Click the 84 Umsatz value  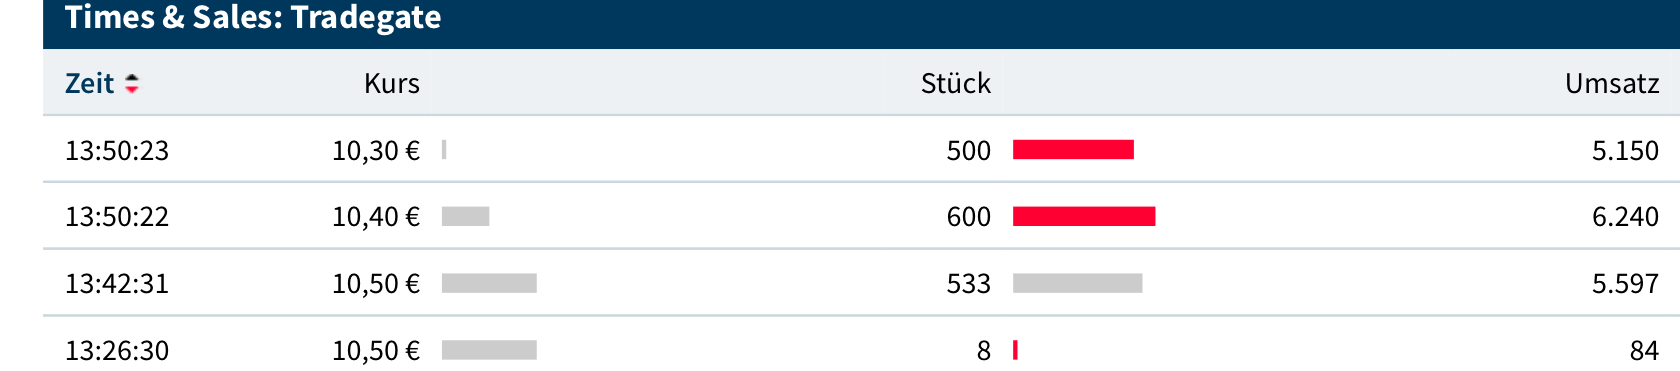point(1644,350)
